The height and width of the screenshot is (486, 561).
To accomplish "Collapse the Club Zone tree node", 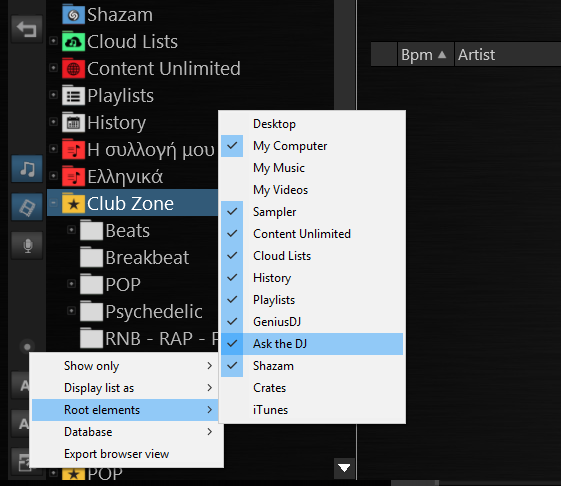I will coord(53,203).
